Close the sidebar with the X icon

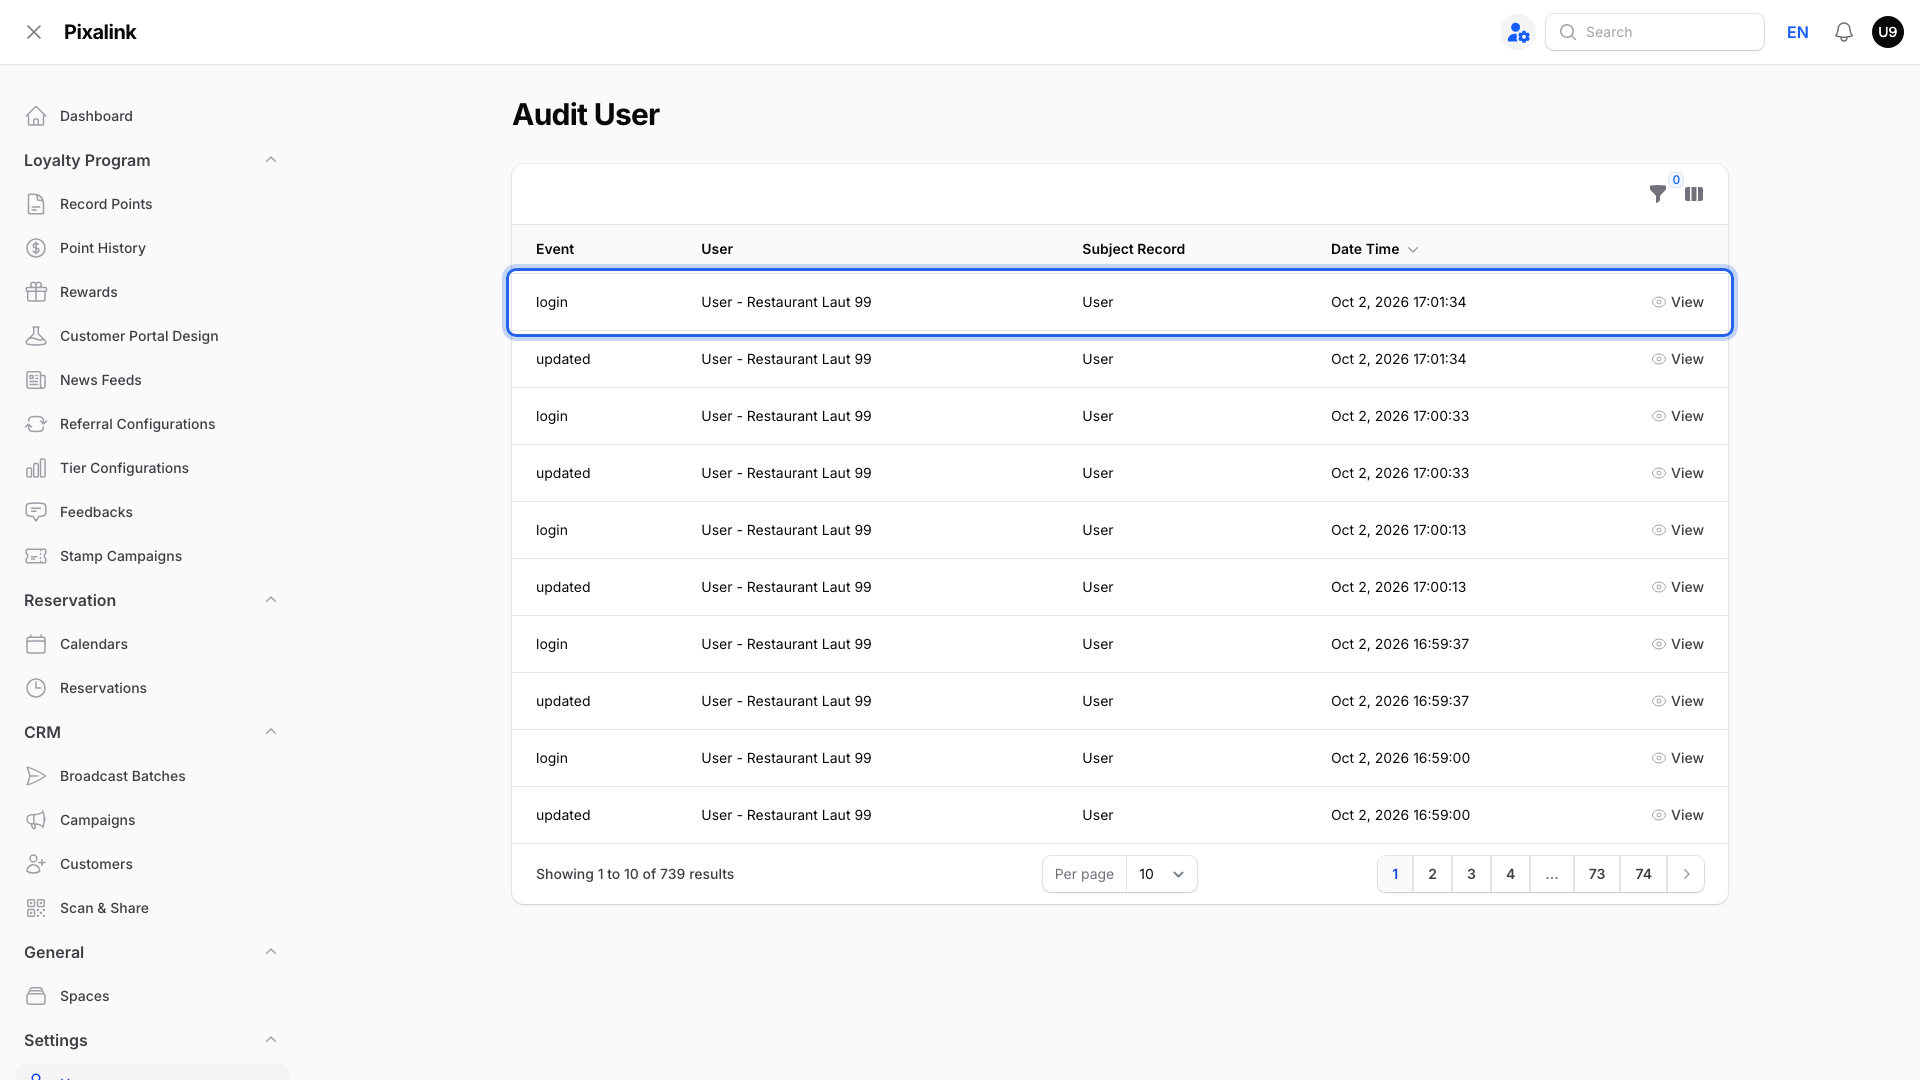pyautogui.click(x=34, y=32)
